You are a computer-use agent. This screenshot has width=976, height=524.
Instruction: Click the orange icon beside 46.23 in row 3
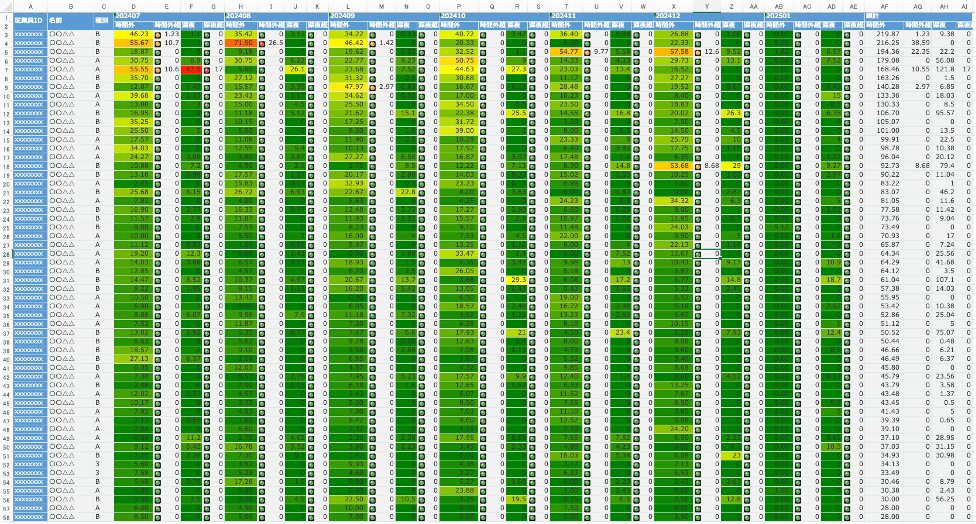pos(157,35)
